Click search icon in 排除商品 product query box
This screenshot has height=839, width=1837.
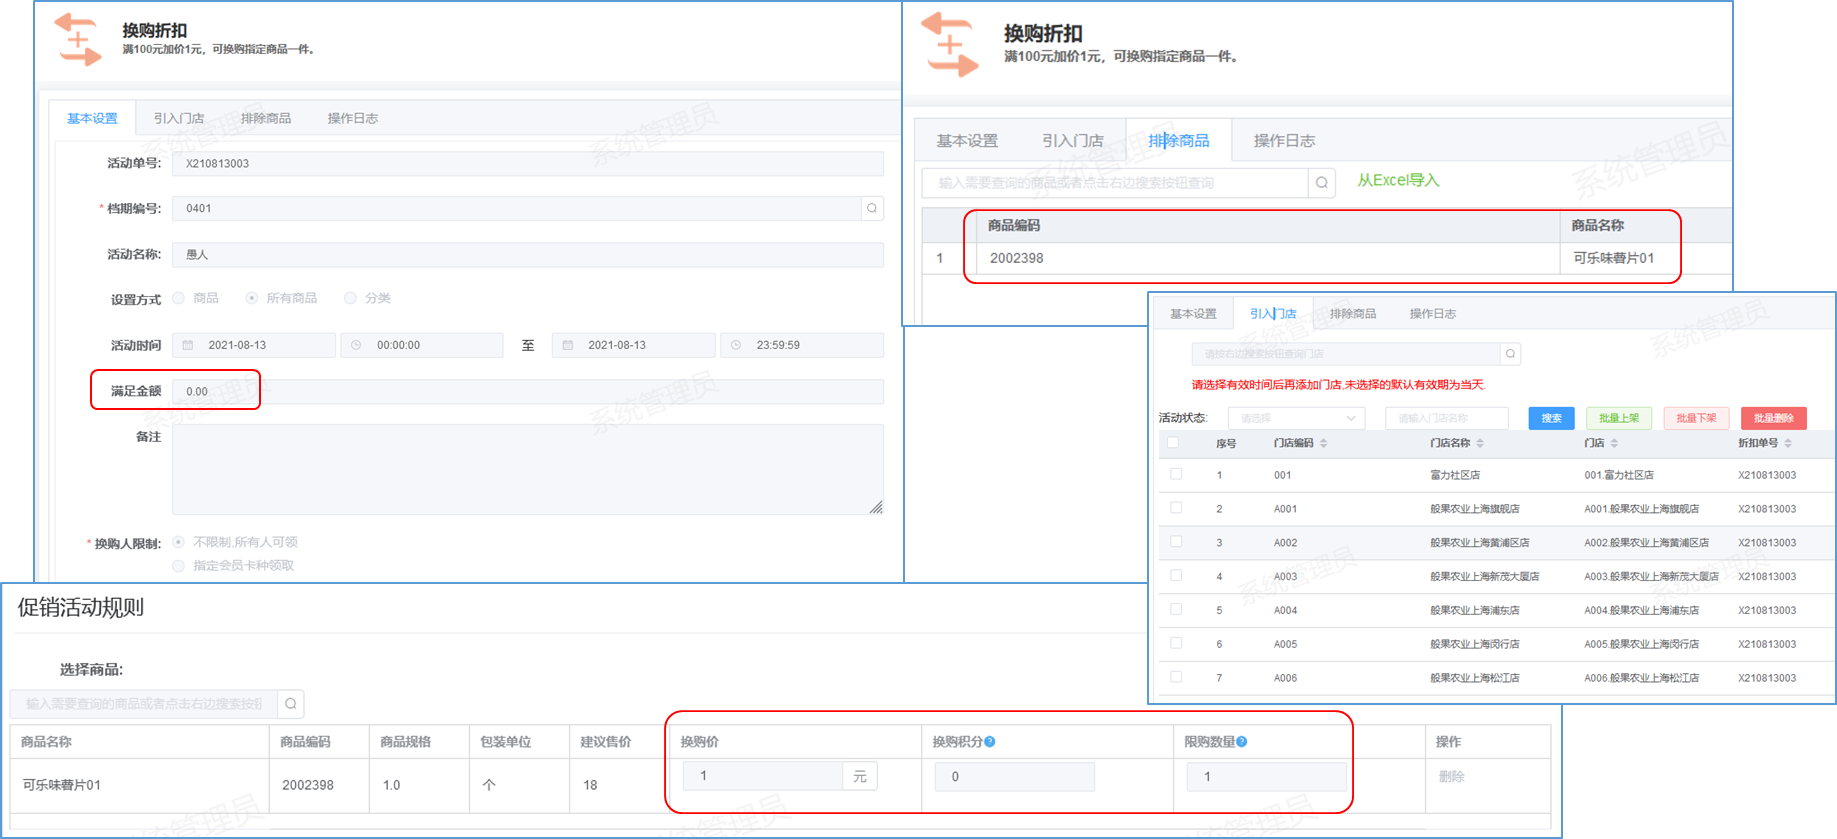tap(1321, 183)
